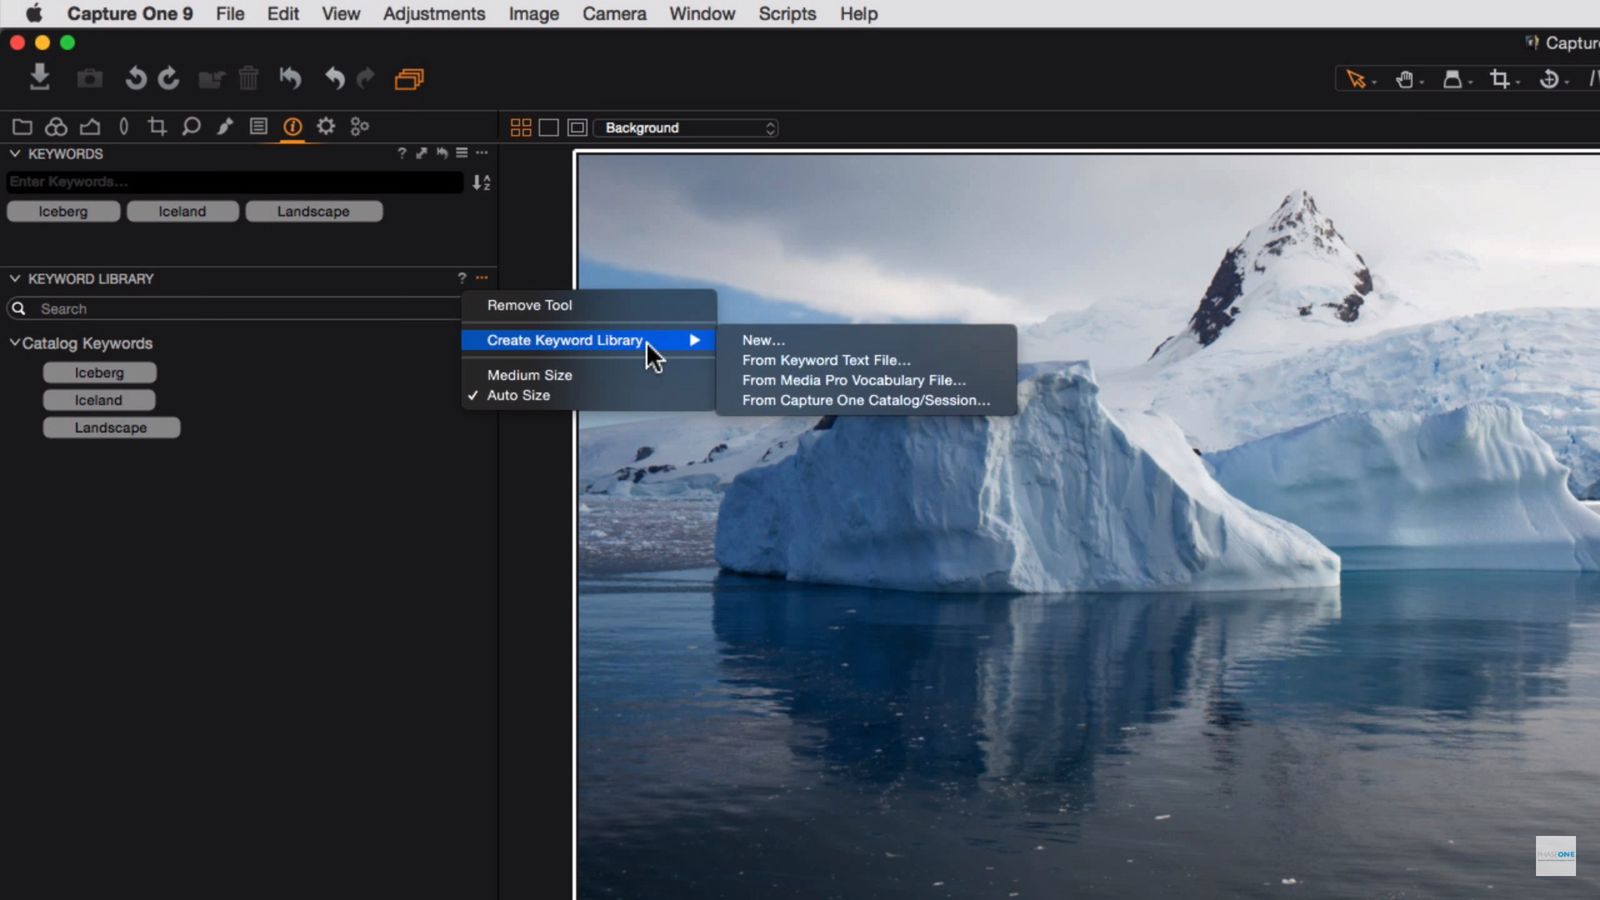1600x900 pixels.
Task: Rotate image left with counterclockwise arrow
Action: pos(135,78)
